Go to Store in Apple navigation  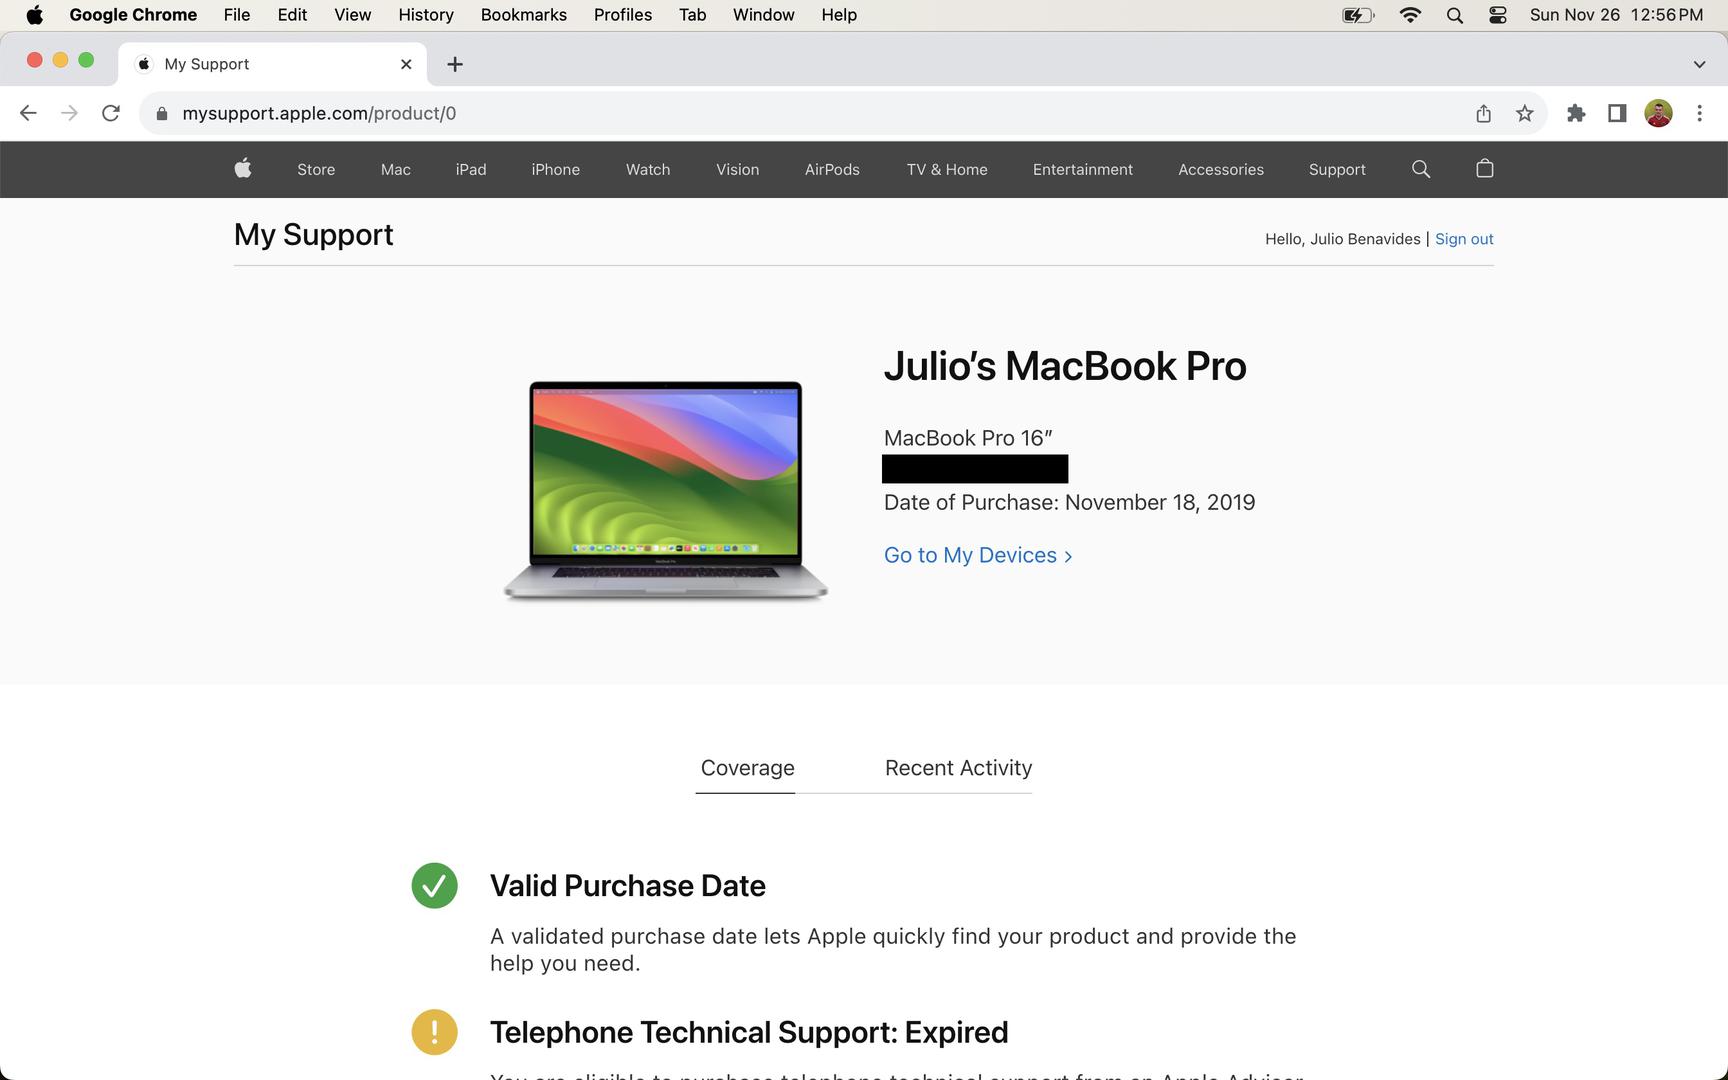(x=316, y=170)
